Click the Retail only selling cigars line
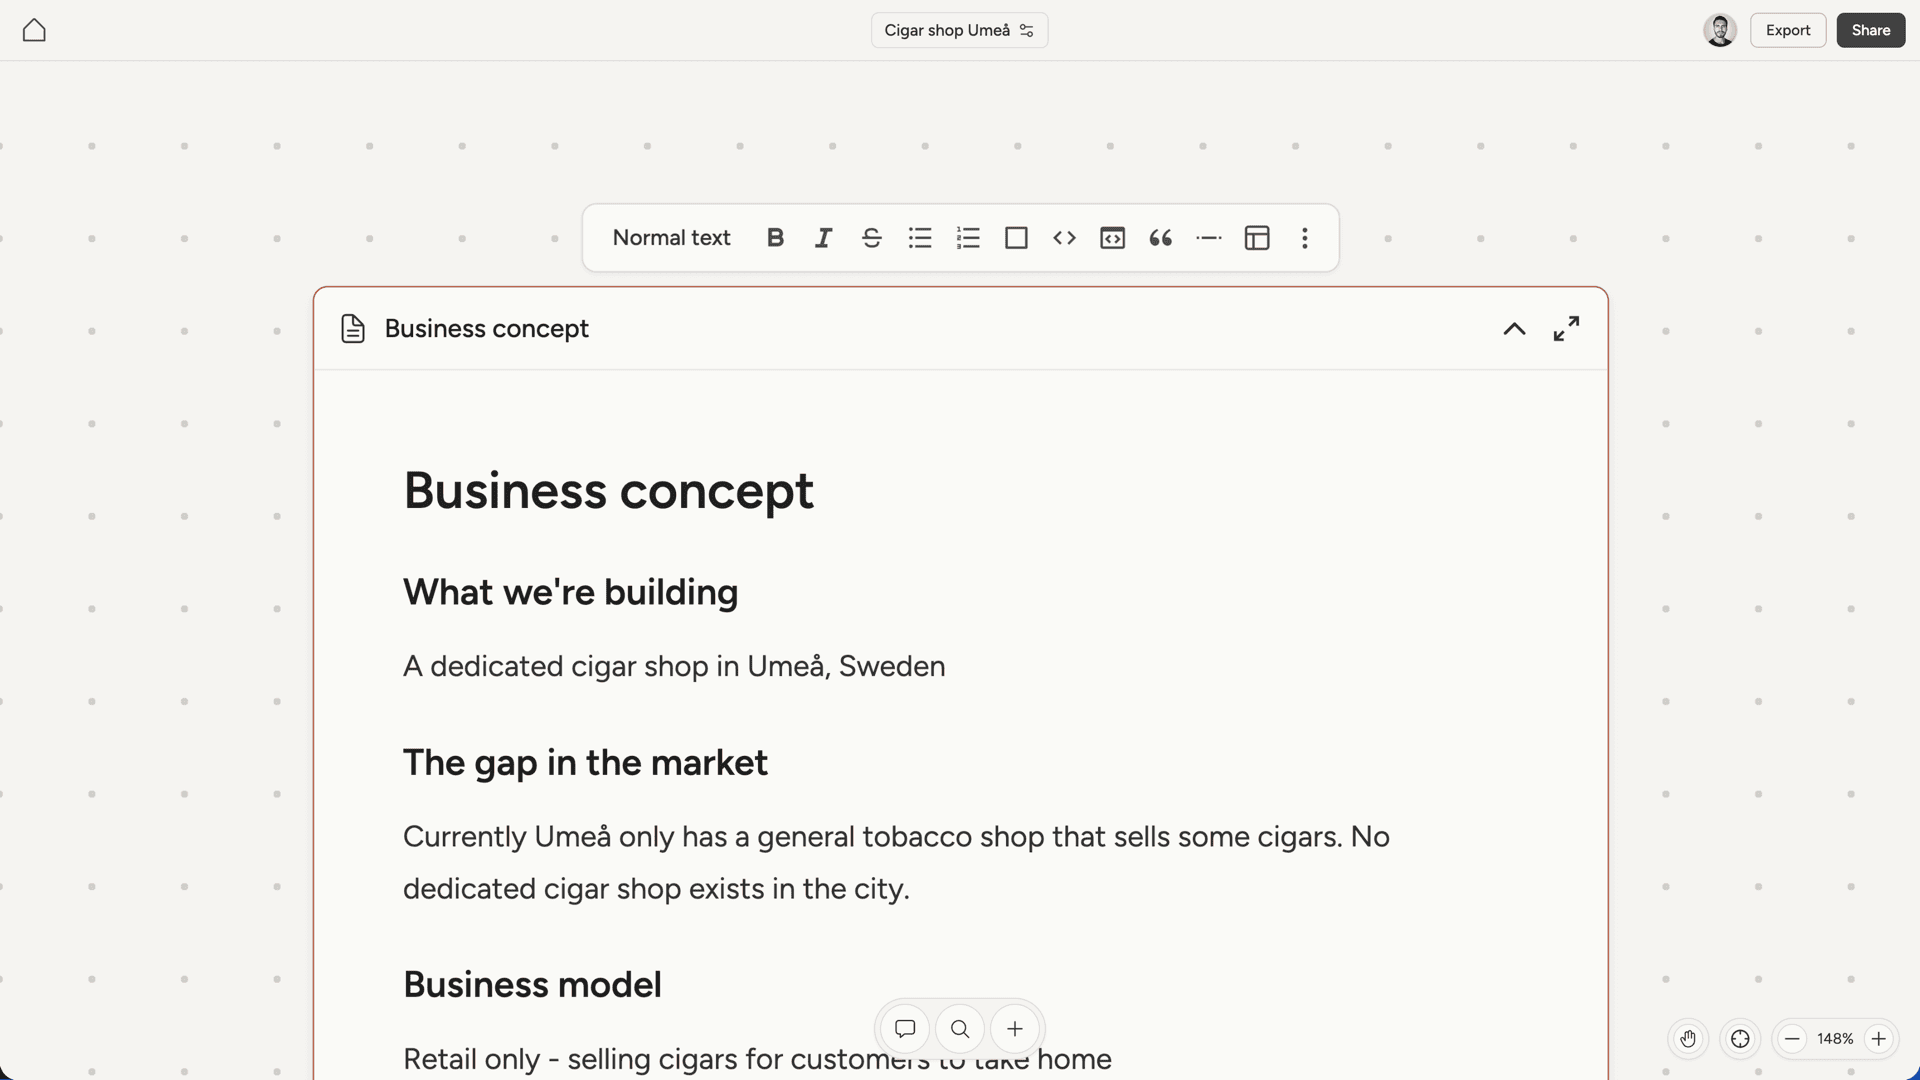Viewport: 1920px width, 1080px height. pyautogui.click(x=757, y=1059)
